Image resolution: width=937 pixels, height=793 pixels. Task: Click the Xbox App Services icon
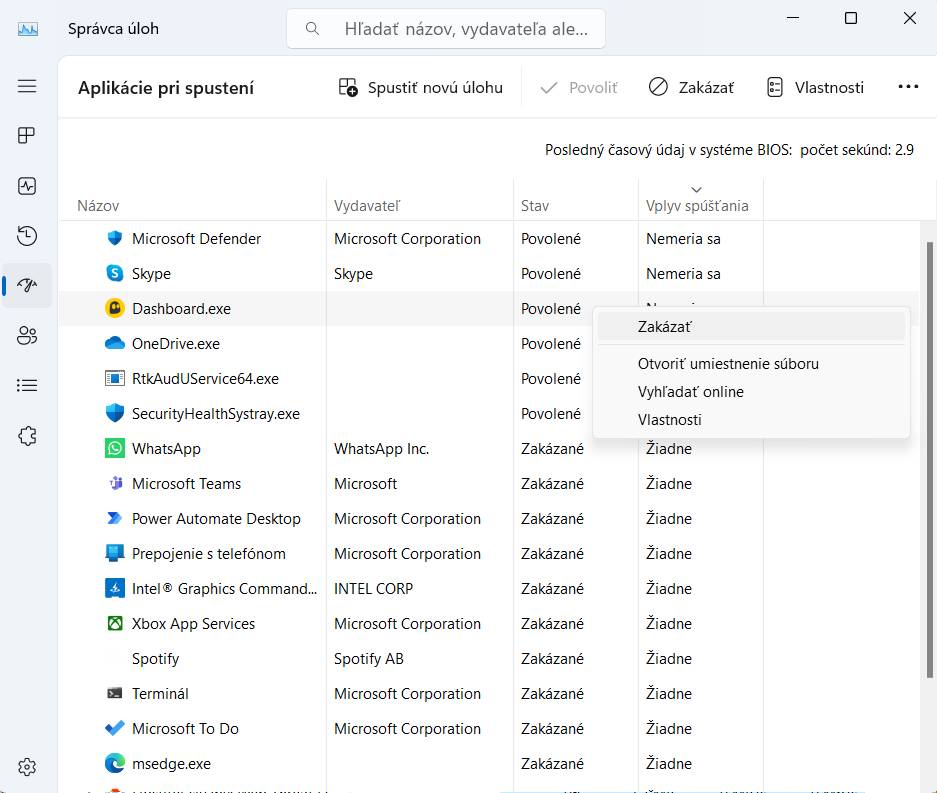coord(115,623)
